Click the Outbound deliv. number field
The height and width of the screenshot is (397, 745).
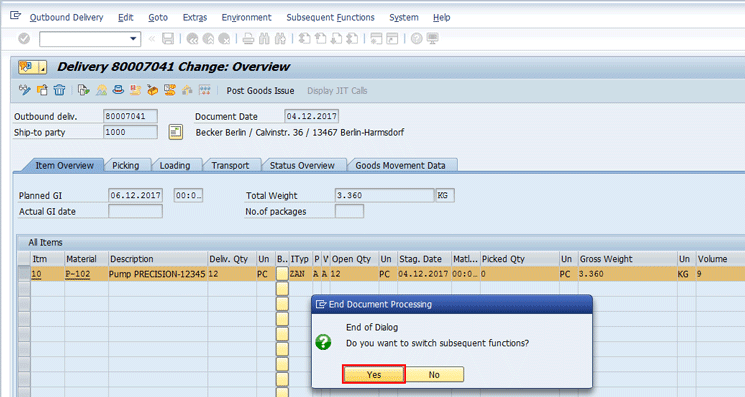130,116
